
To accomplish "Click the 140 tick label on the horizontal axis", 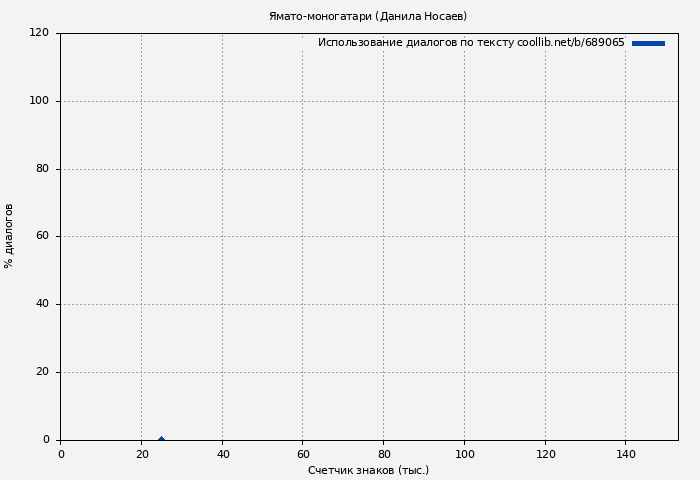I will pos(626,454).
